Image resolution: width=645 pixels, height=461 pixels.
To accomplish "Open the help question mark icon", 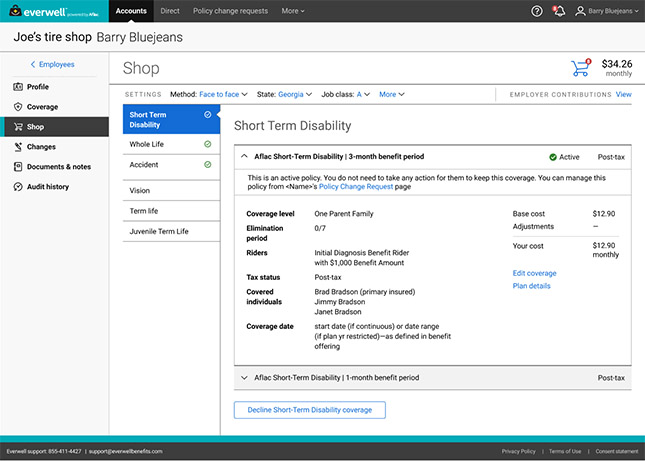I will pyautogui.click(x=536, y=11).
